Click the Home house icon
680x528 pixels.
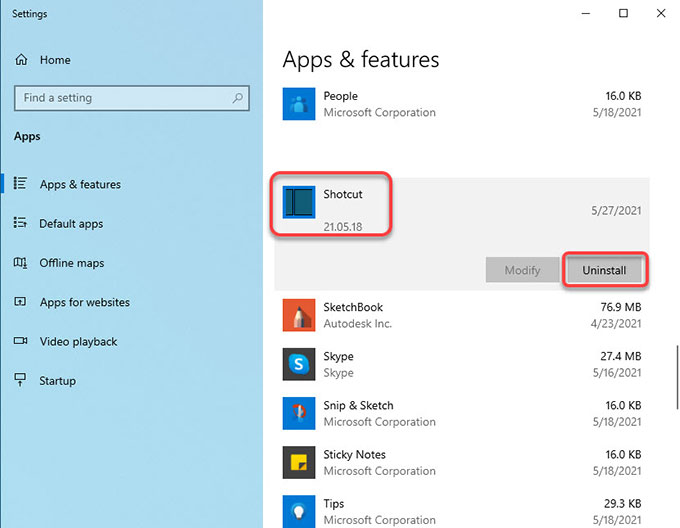click(x=21, y=59)
